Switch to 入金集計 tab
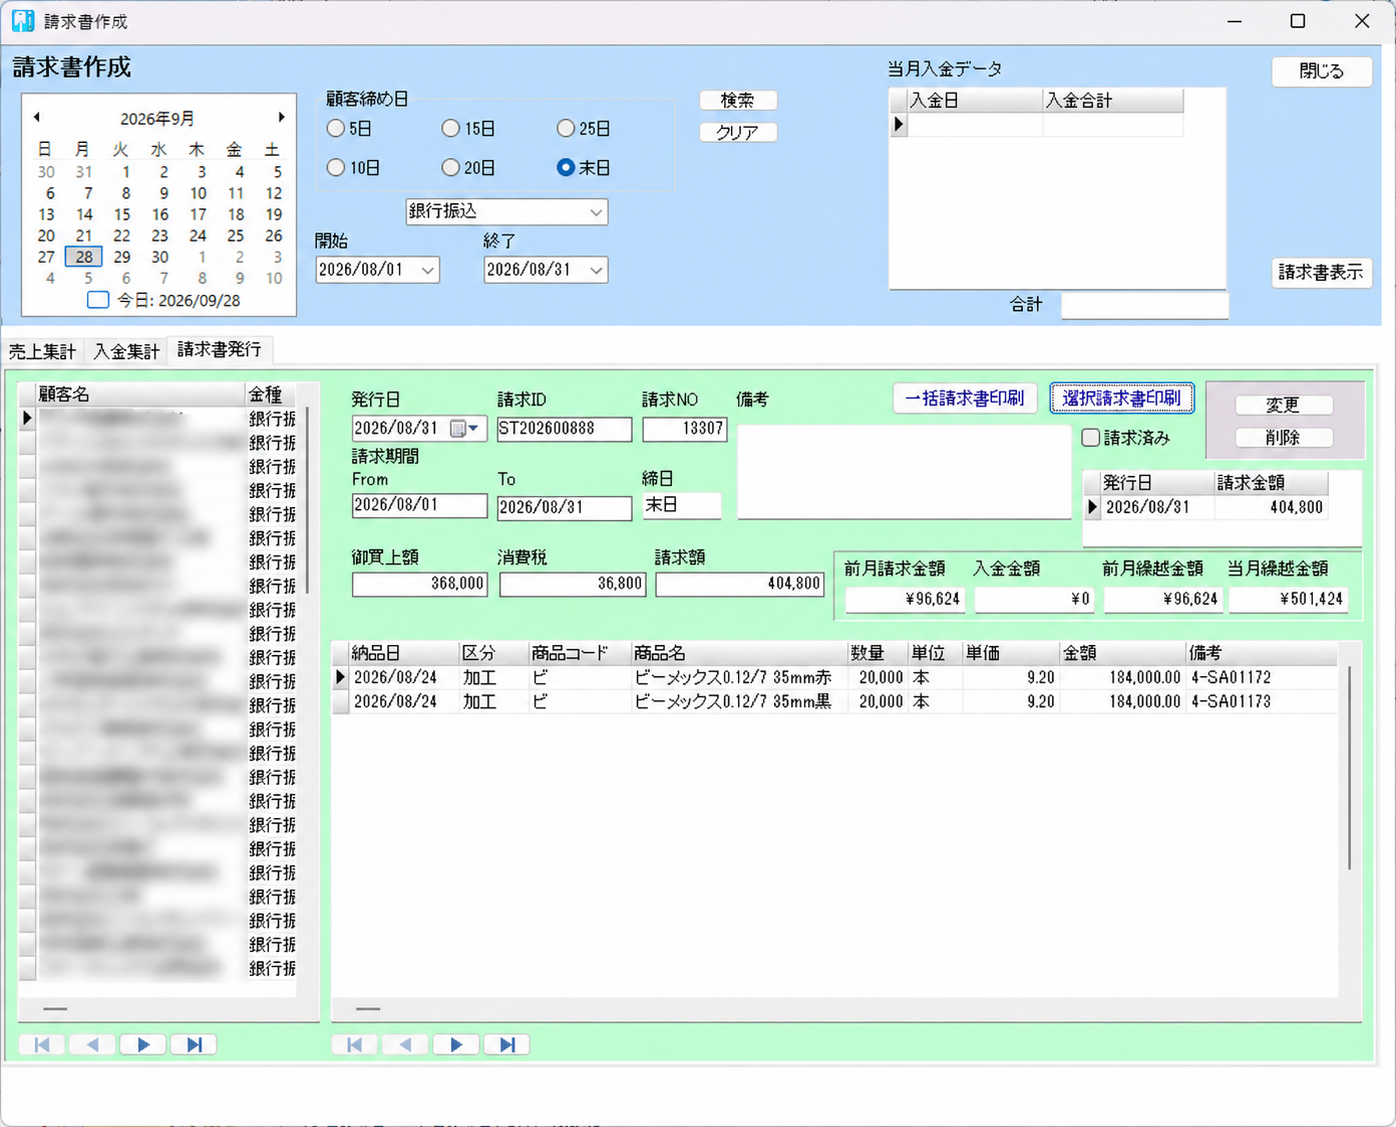Viewport: 1396px width, 1127px height. 127,352
